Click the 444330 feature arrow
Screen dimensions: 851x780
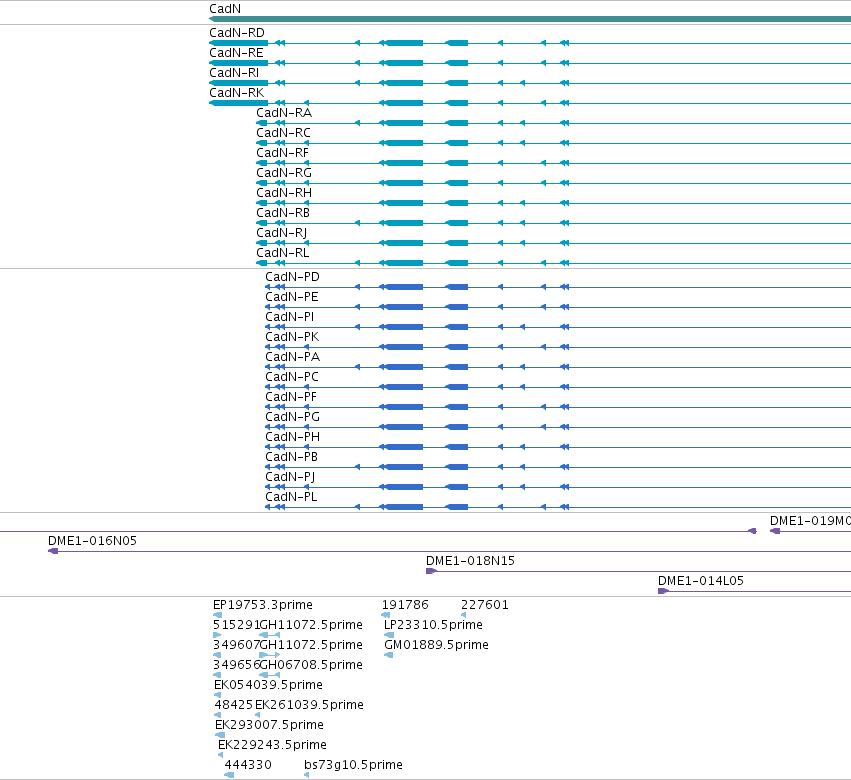point(229,775)
